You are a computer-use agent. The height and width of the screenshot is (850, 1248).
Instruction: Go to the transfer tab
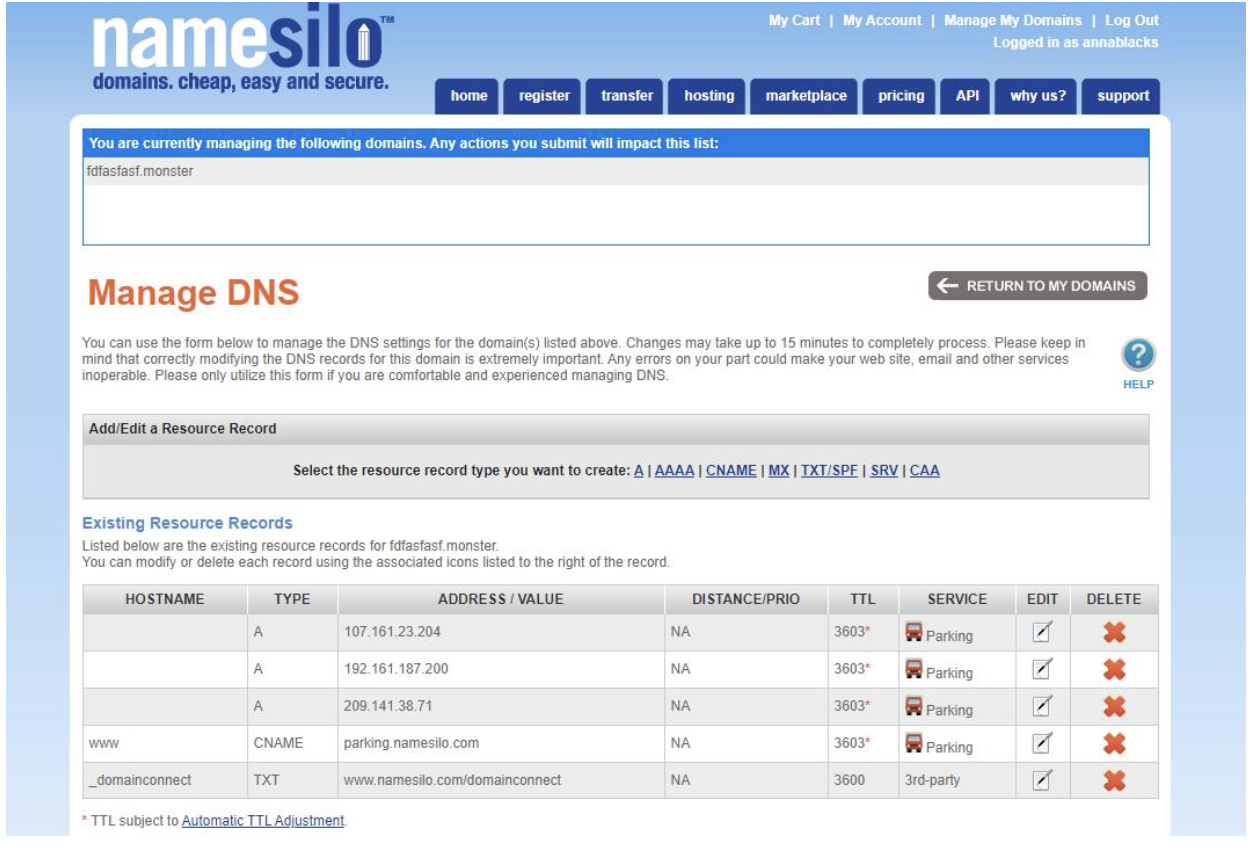(x=627, y=96)
